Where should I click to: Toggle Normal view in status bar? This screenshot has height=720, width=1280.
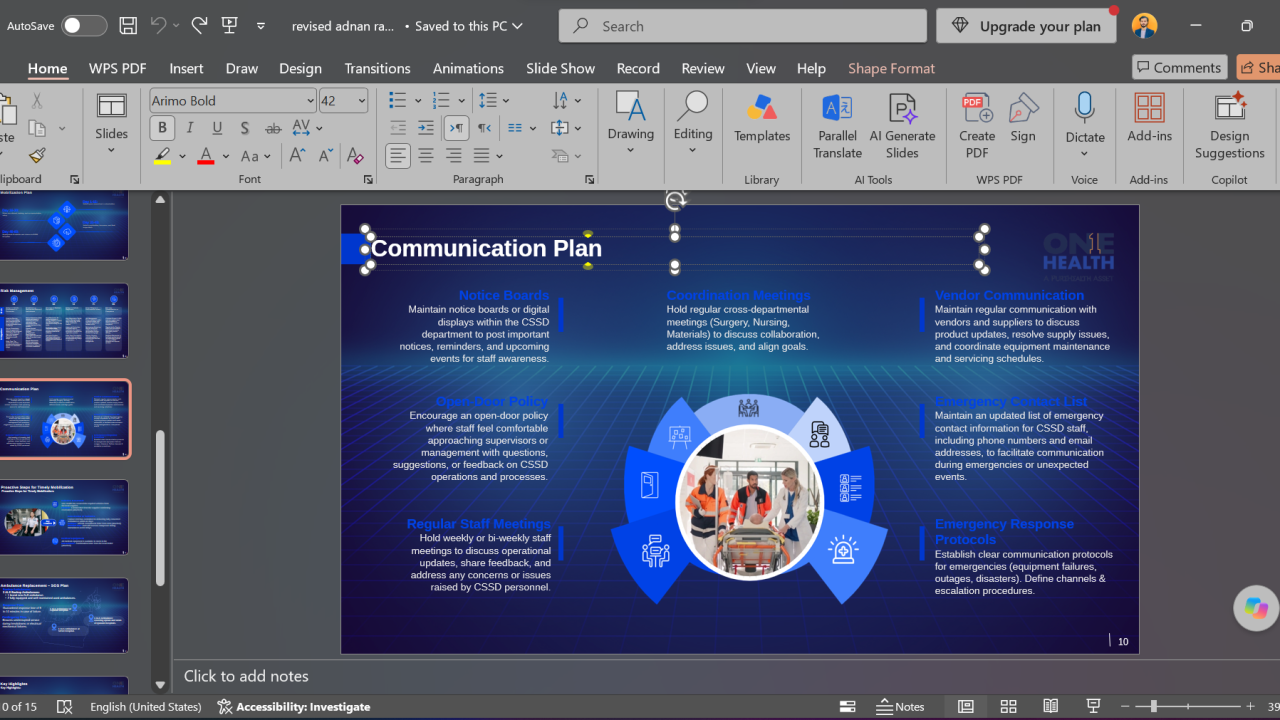coord(966,706)
